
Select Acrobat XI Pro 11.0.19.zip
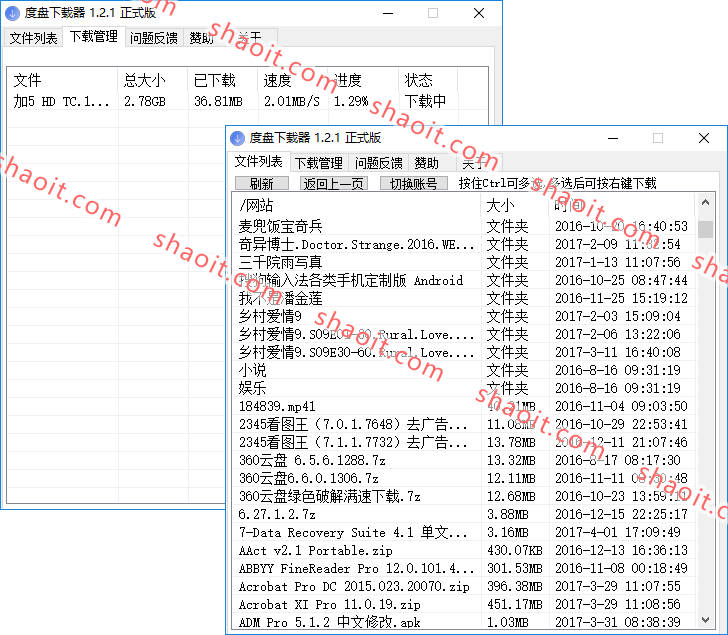330,605
